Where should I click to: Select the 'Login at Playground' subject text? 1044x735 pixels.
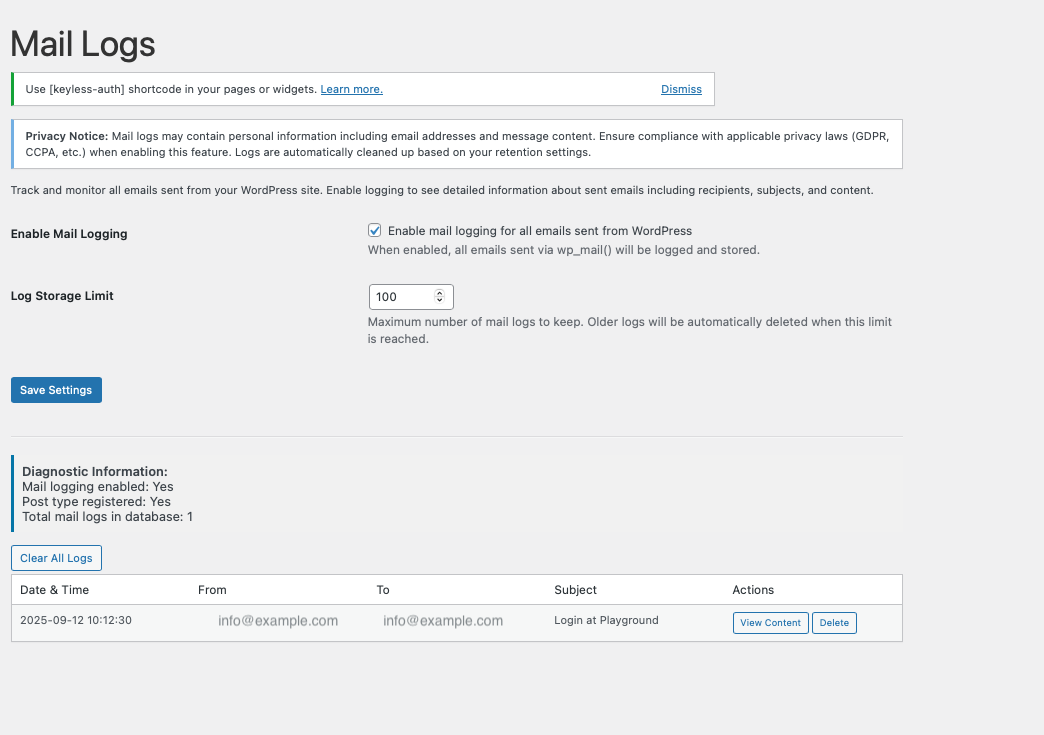[x=606, y=621]
